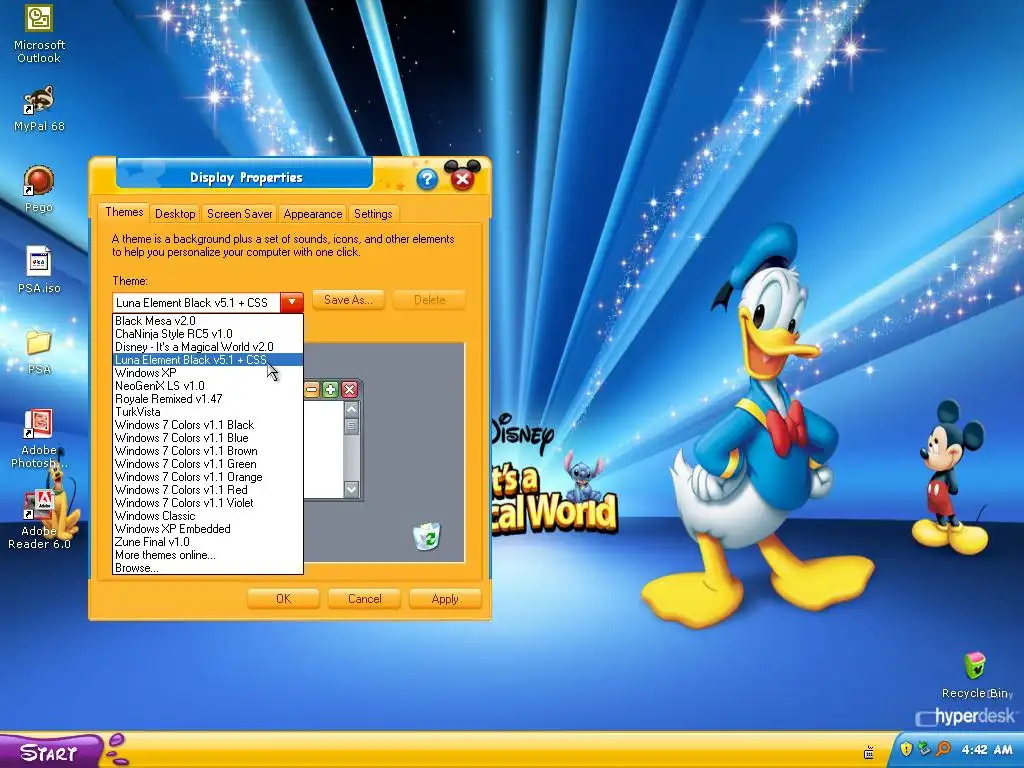Choose the TurkVista theme
The width and height of the screenshot is (1024, 768).
tap(208, 412)
